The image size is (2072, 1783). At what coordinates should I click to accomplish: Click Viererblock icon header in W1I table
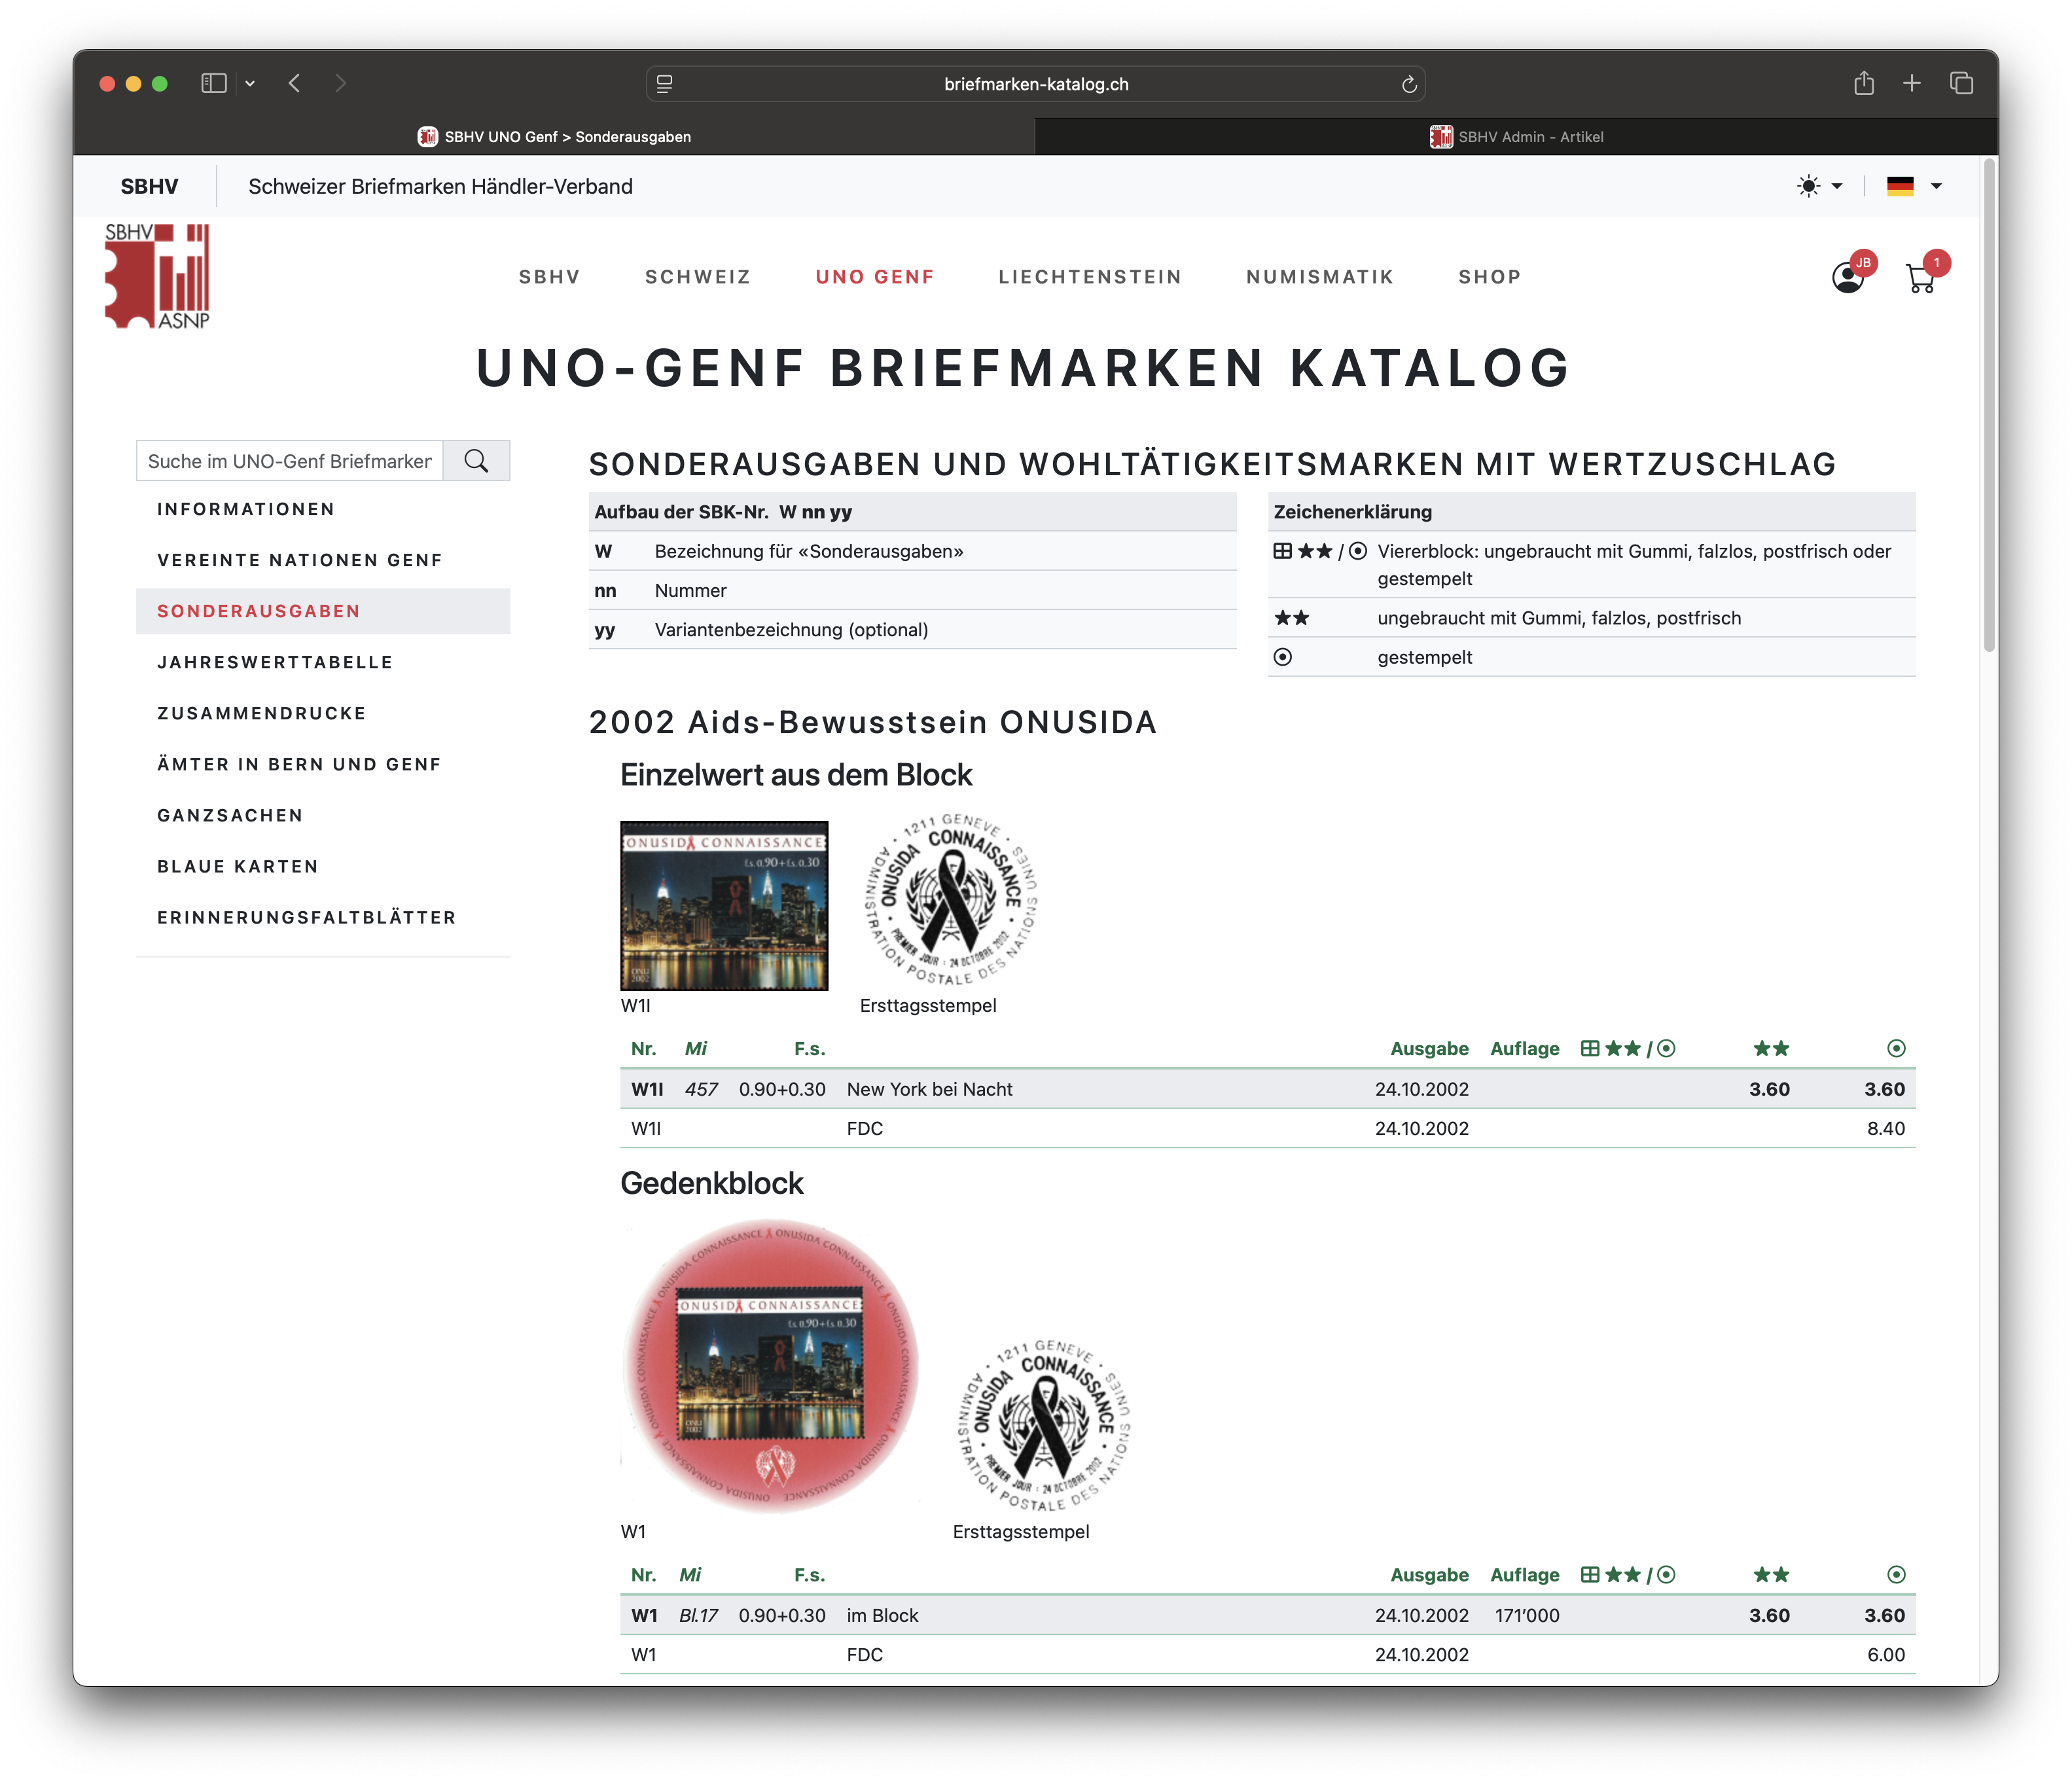pyautogui.click(x=1590, y=1048)
